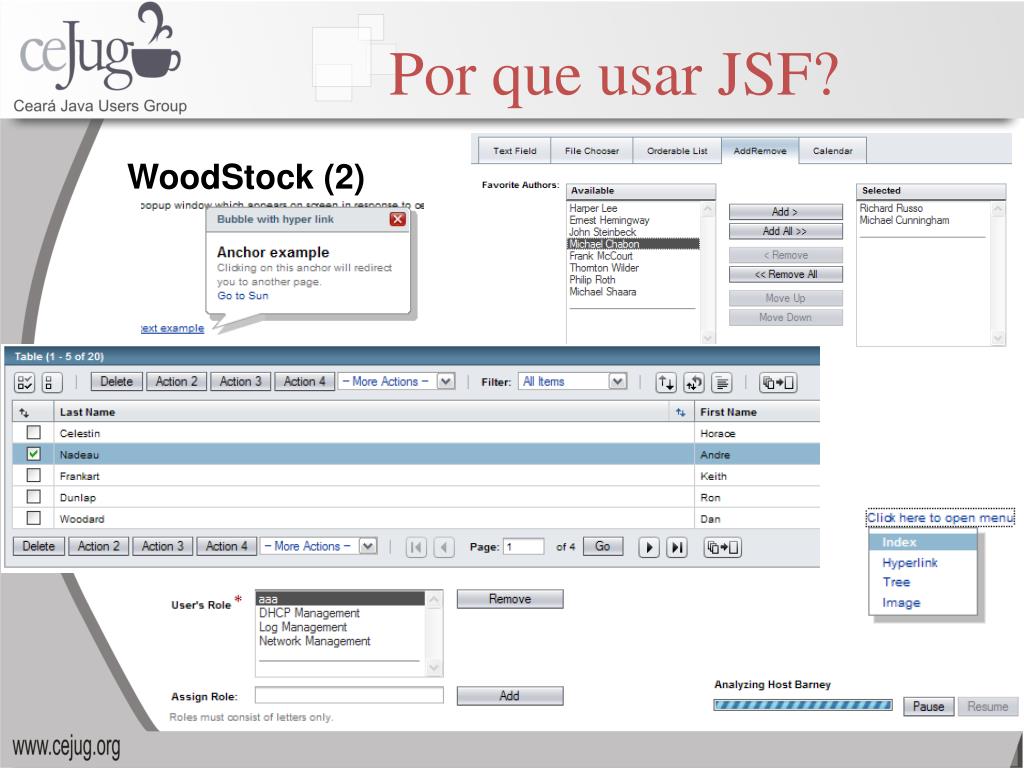Click the Analyzing Host Barney progress bar

(803, 705)
